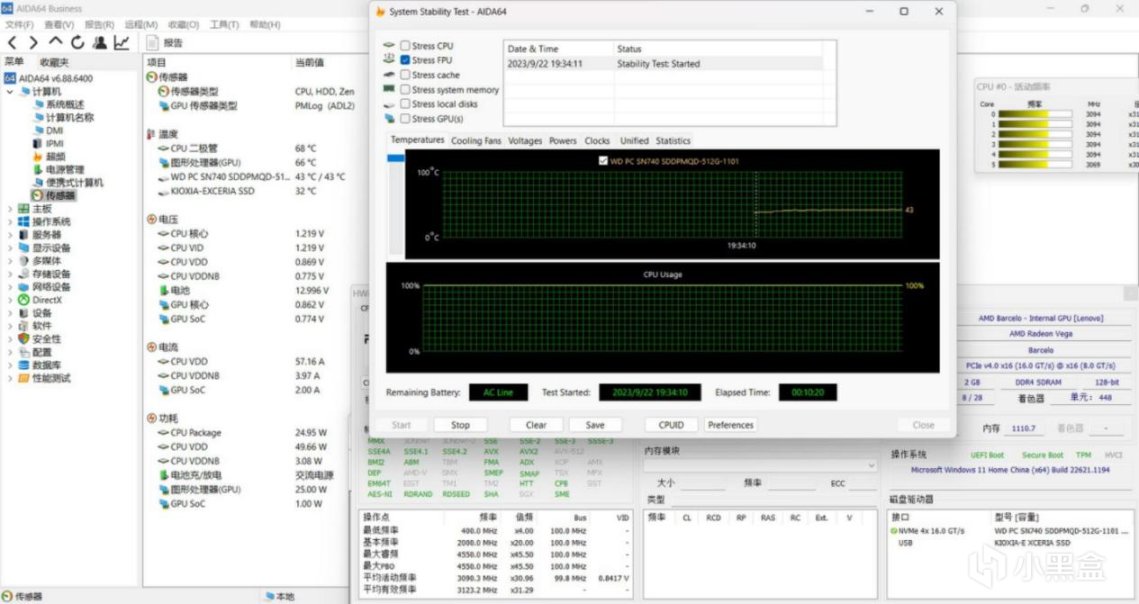Select the 操作系统 operating system node

point(44,222)
